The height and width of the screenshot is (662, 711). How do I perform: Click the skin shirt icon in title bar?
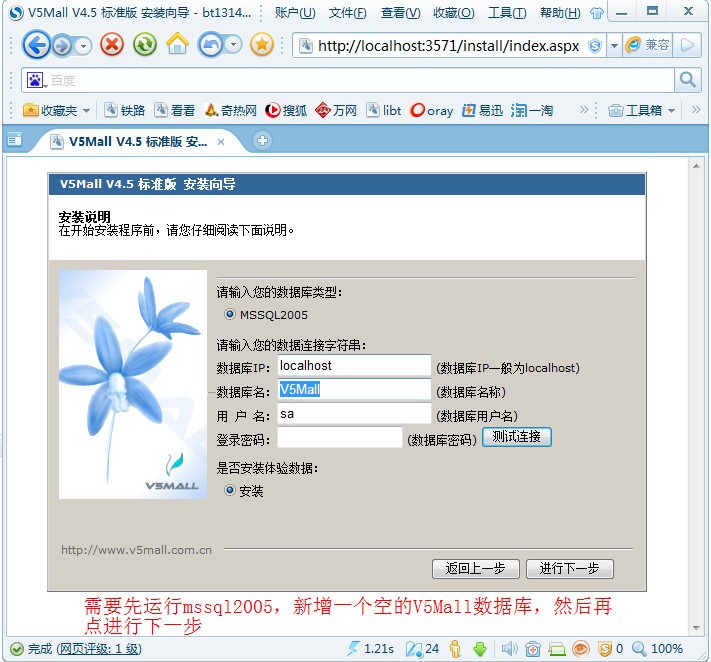[x=596, y=13]
